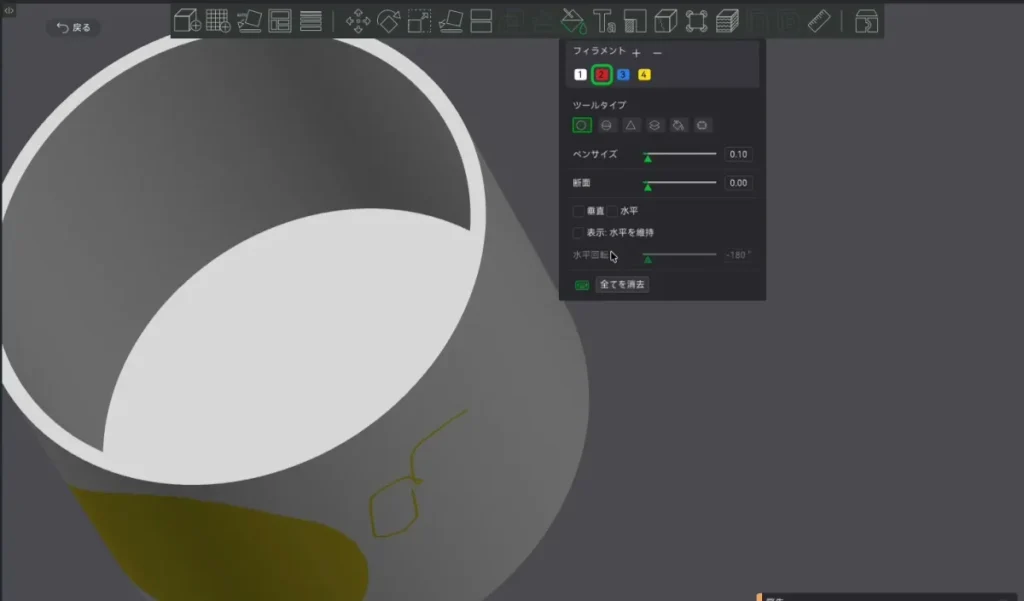
Task: Open the stacked horizontal lines tool
Action: pos(310,21)
